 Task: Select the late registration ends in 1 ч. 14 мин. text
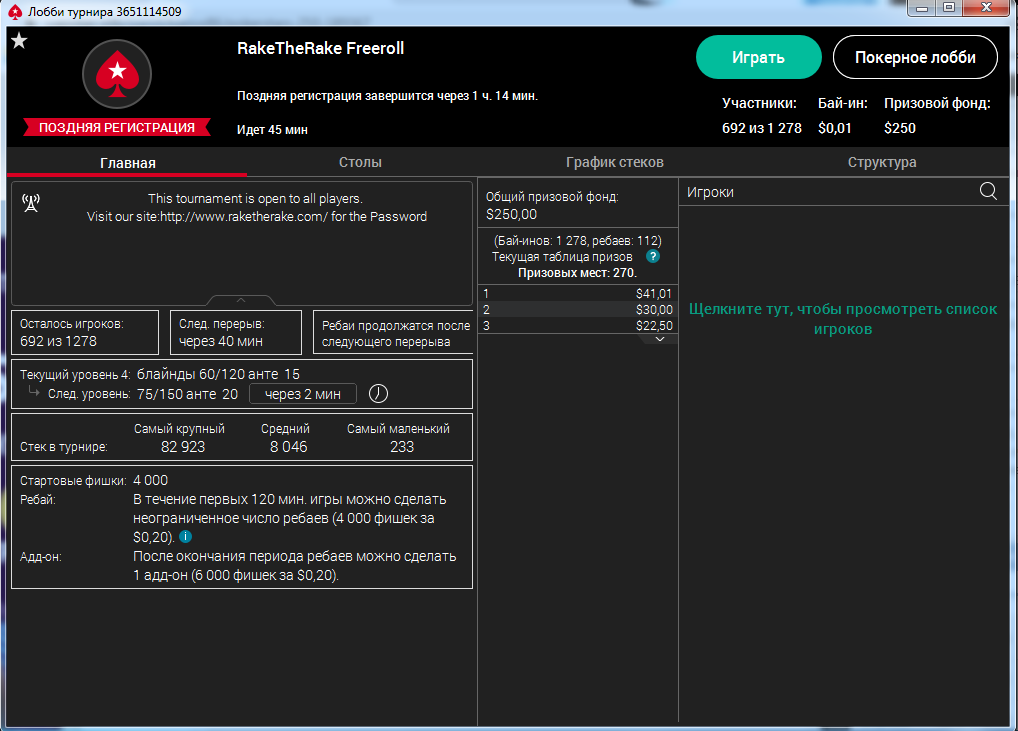pos(388,96)
